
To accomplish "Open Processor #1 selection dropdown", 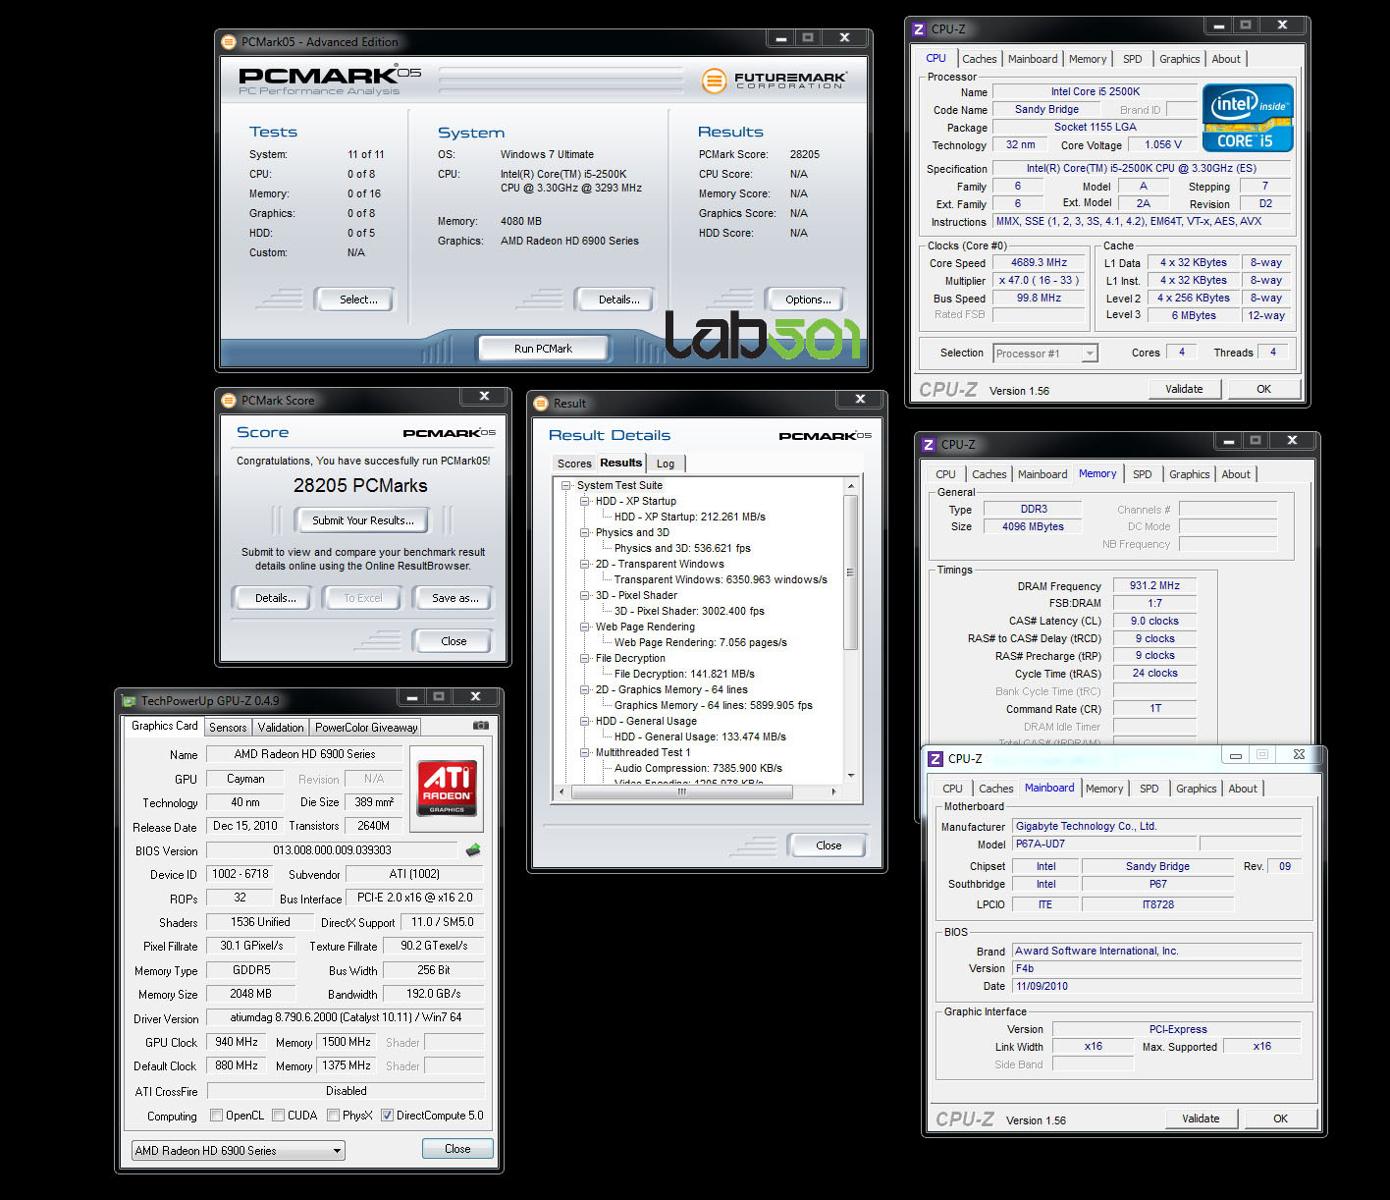I will coord(1045,353).
